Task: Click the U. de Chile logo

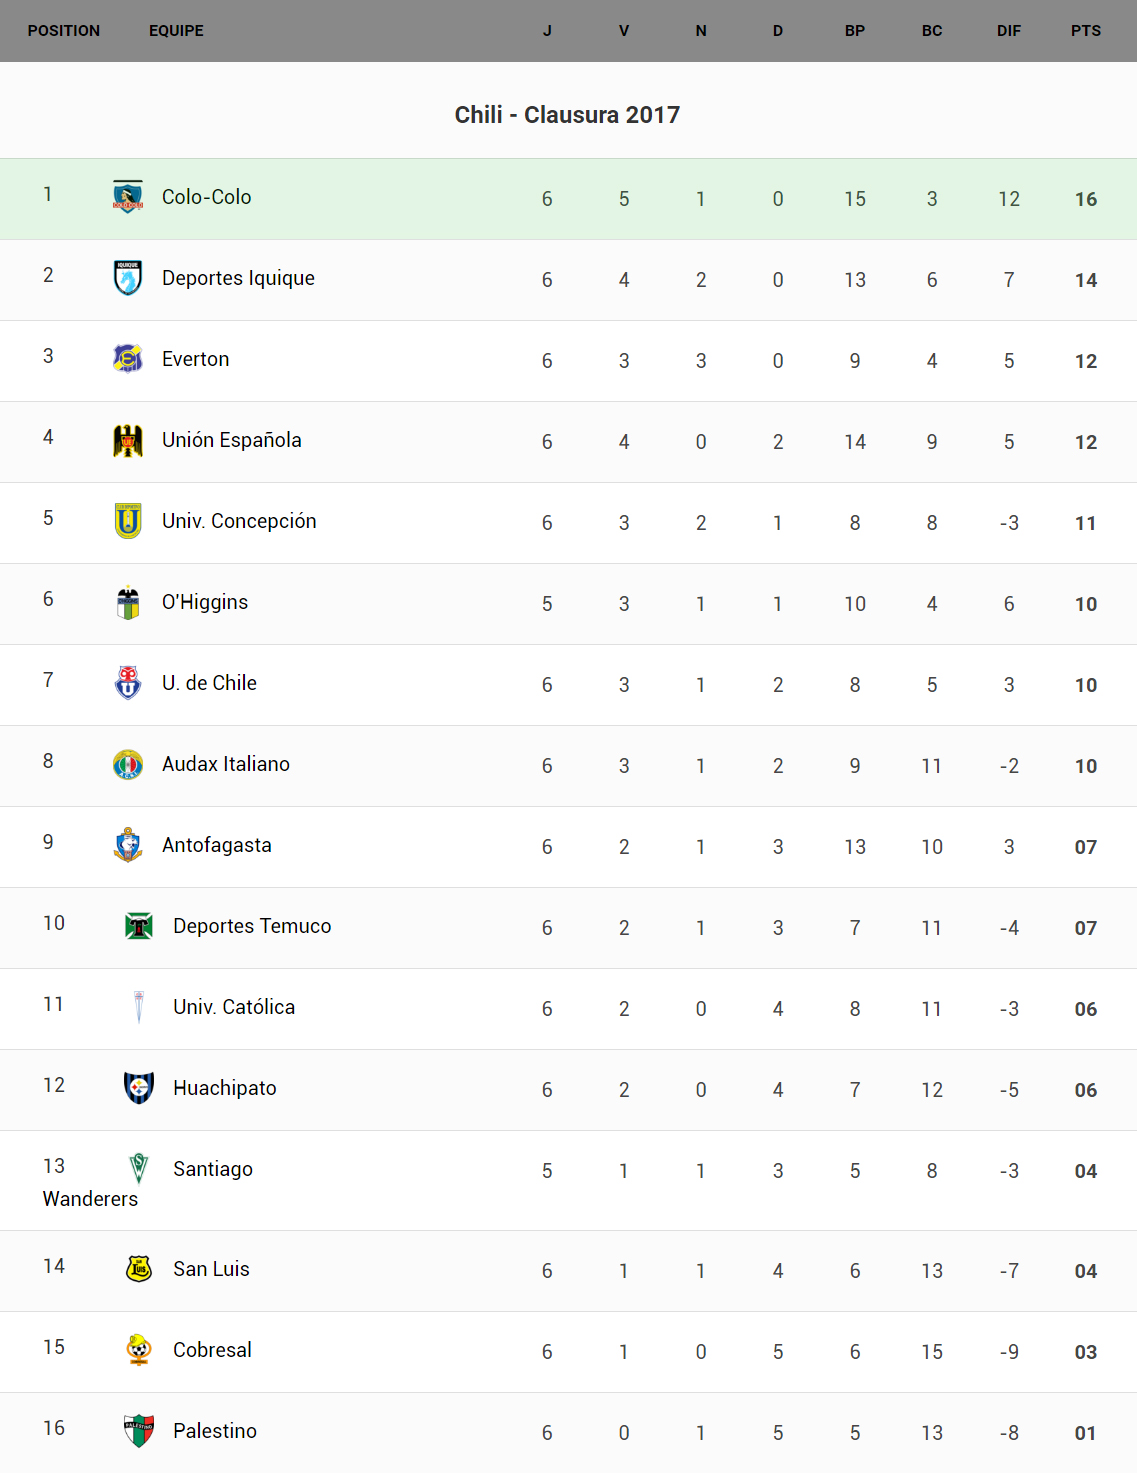Action: [128, 683]
